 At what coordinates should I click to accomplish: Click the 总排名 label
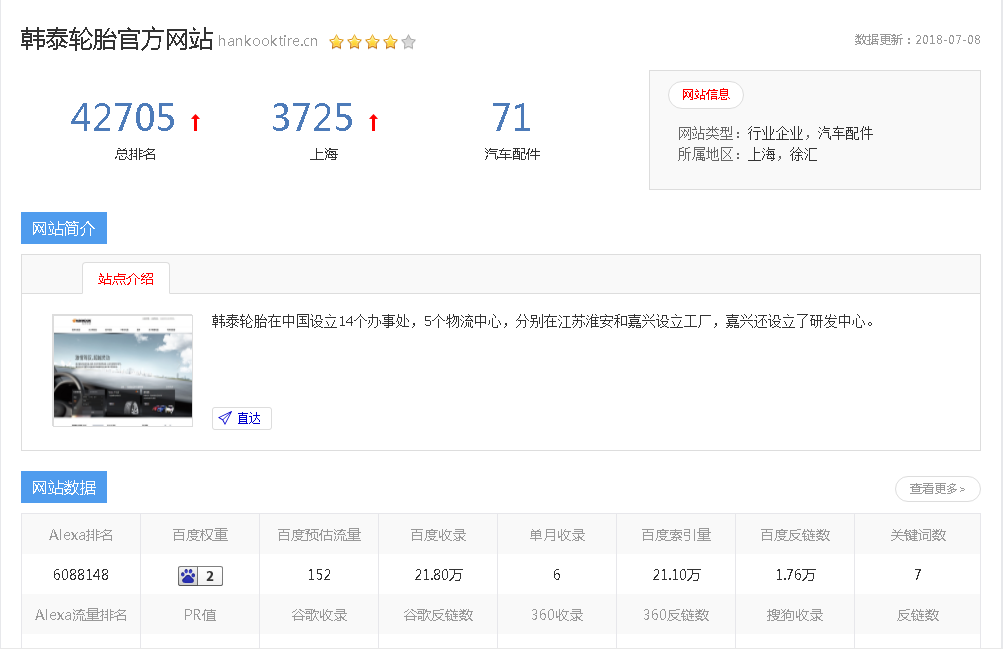click(135, 154)
